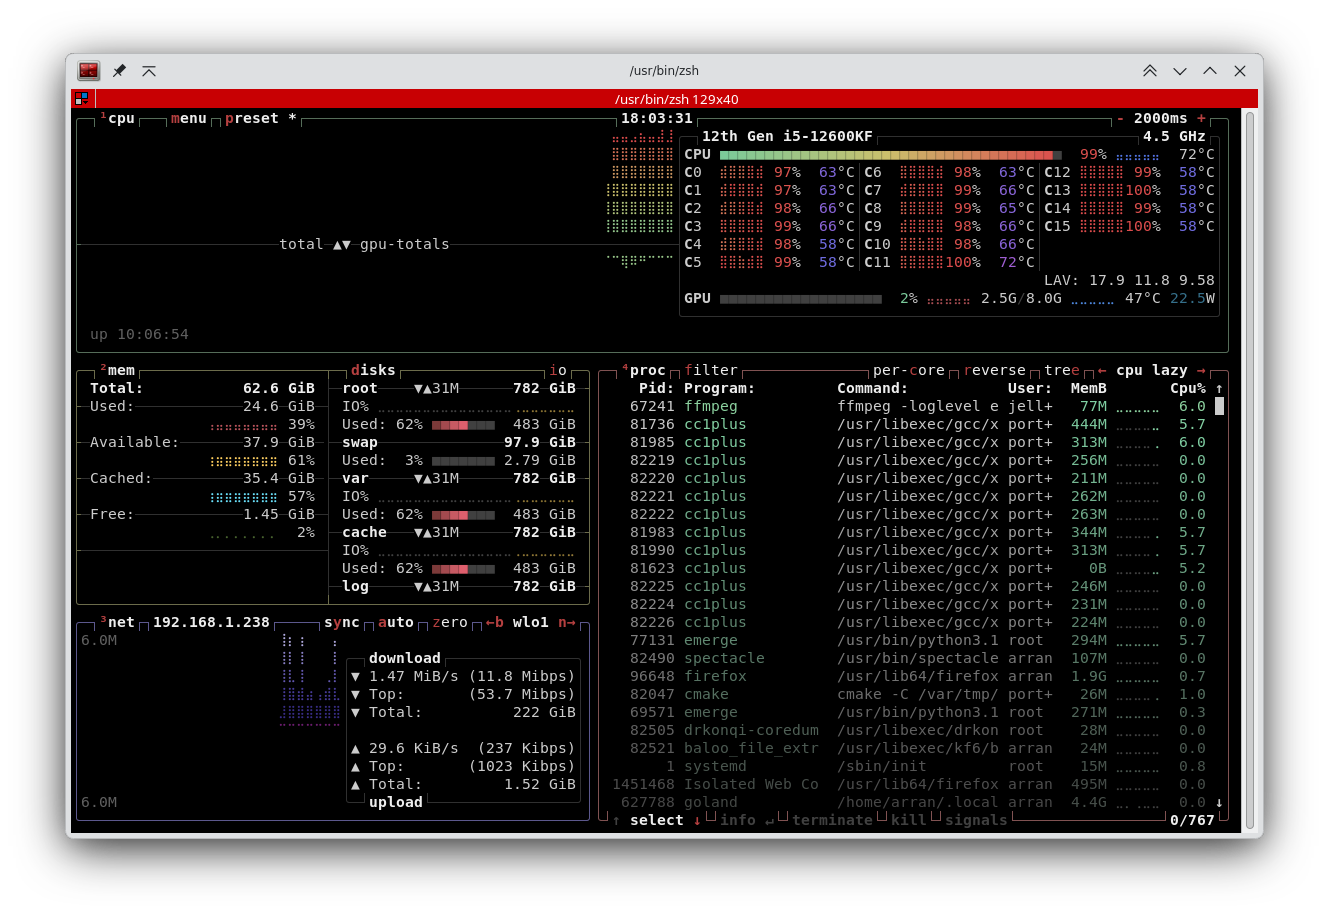Click the select up arrow in proc footer
1329x916 pixels.
616,820
